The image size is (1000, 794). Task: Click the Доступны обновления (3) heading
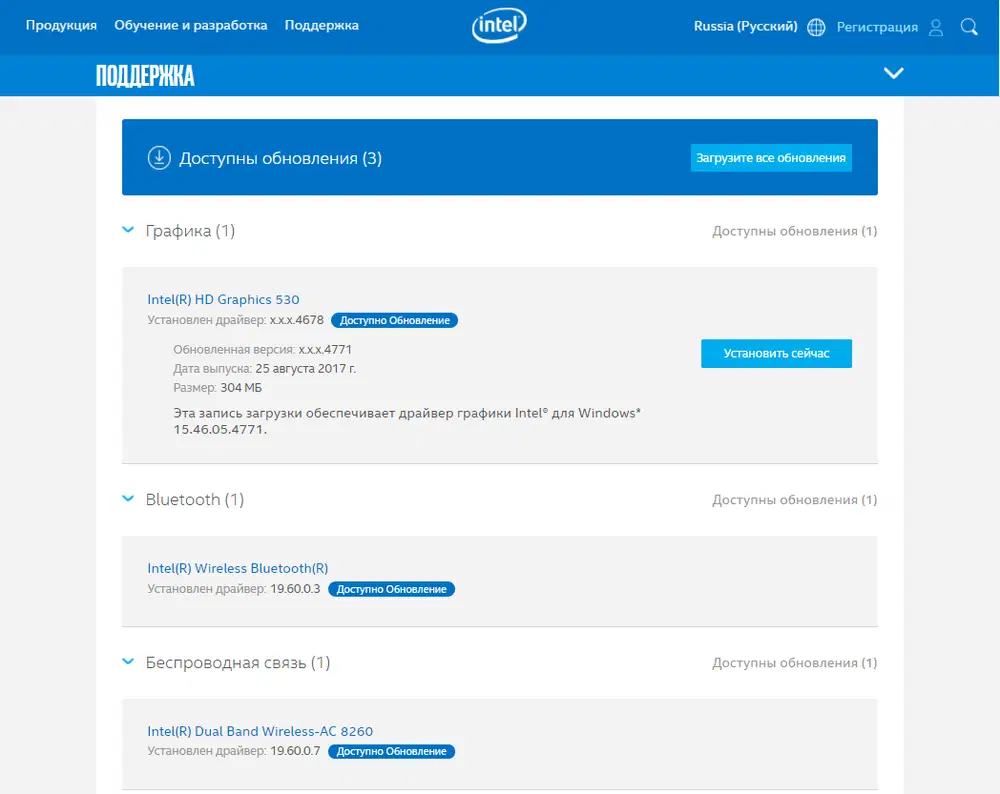click(x=281, y=158)
